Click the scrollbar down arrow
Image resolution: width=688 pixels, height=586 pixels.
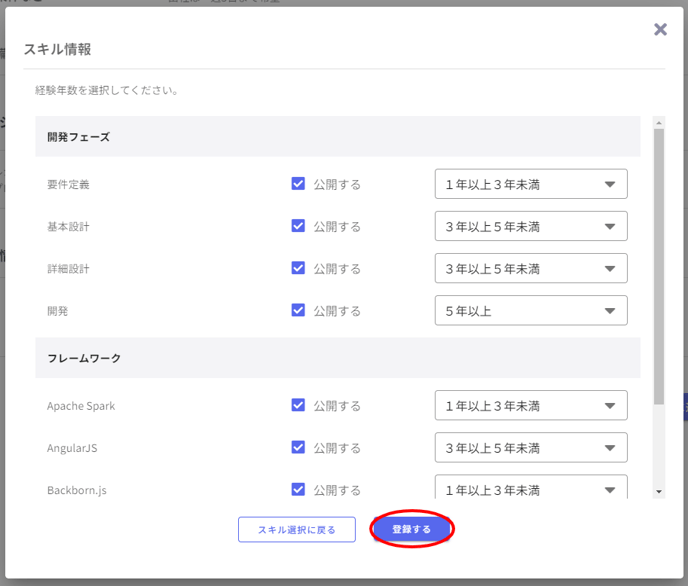tap(658, 491)
